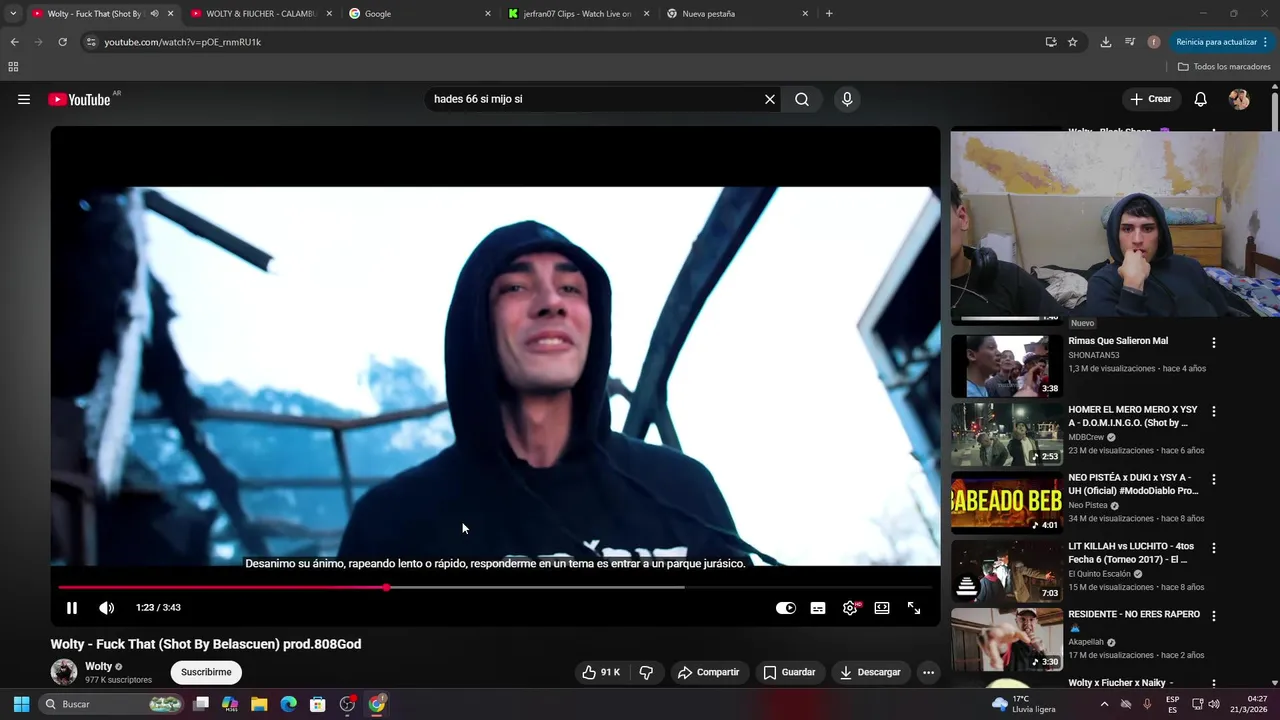Switch to WOLTY & FIUCHER - CALAMBU tab

pyautogui.click(x=260, y=14)
